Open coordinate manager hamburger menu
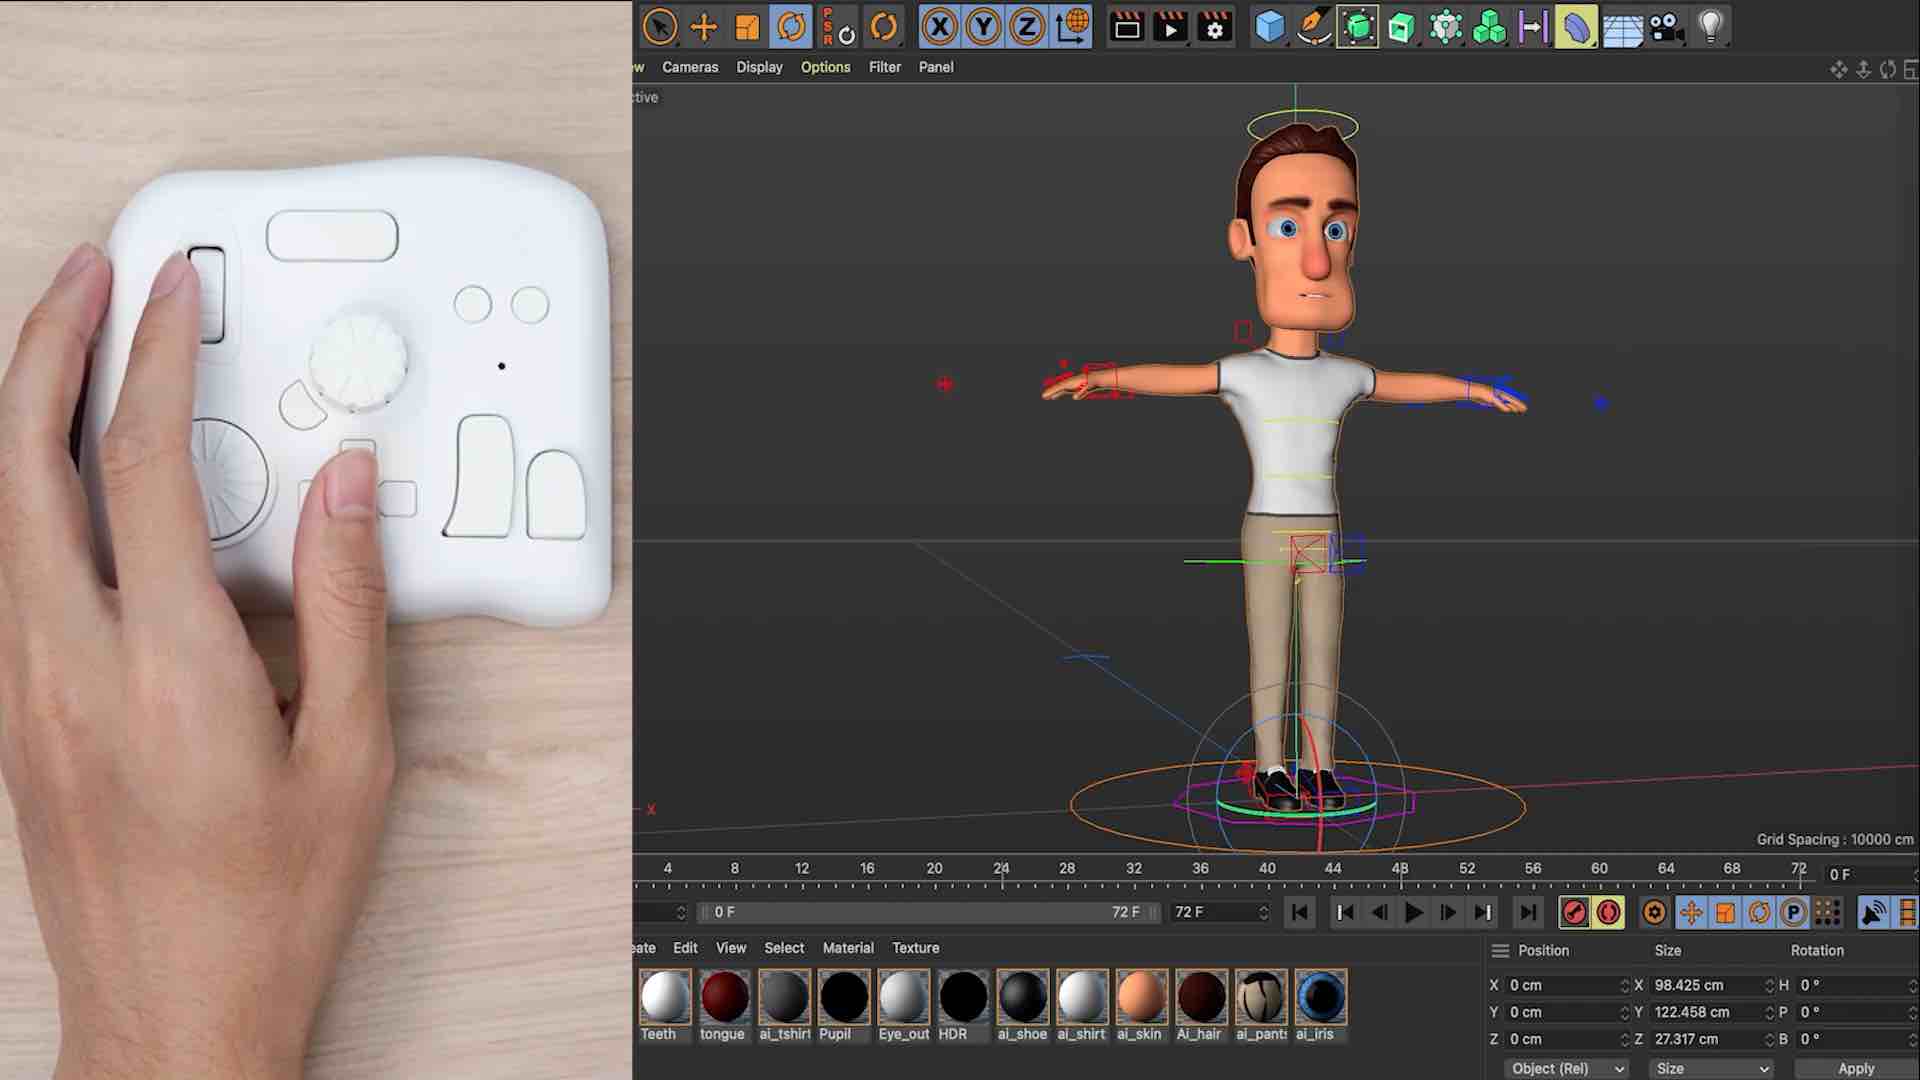Image resolution: width=1920 pixels, height=1080 pixels. click(1500, 950)
